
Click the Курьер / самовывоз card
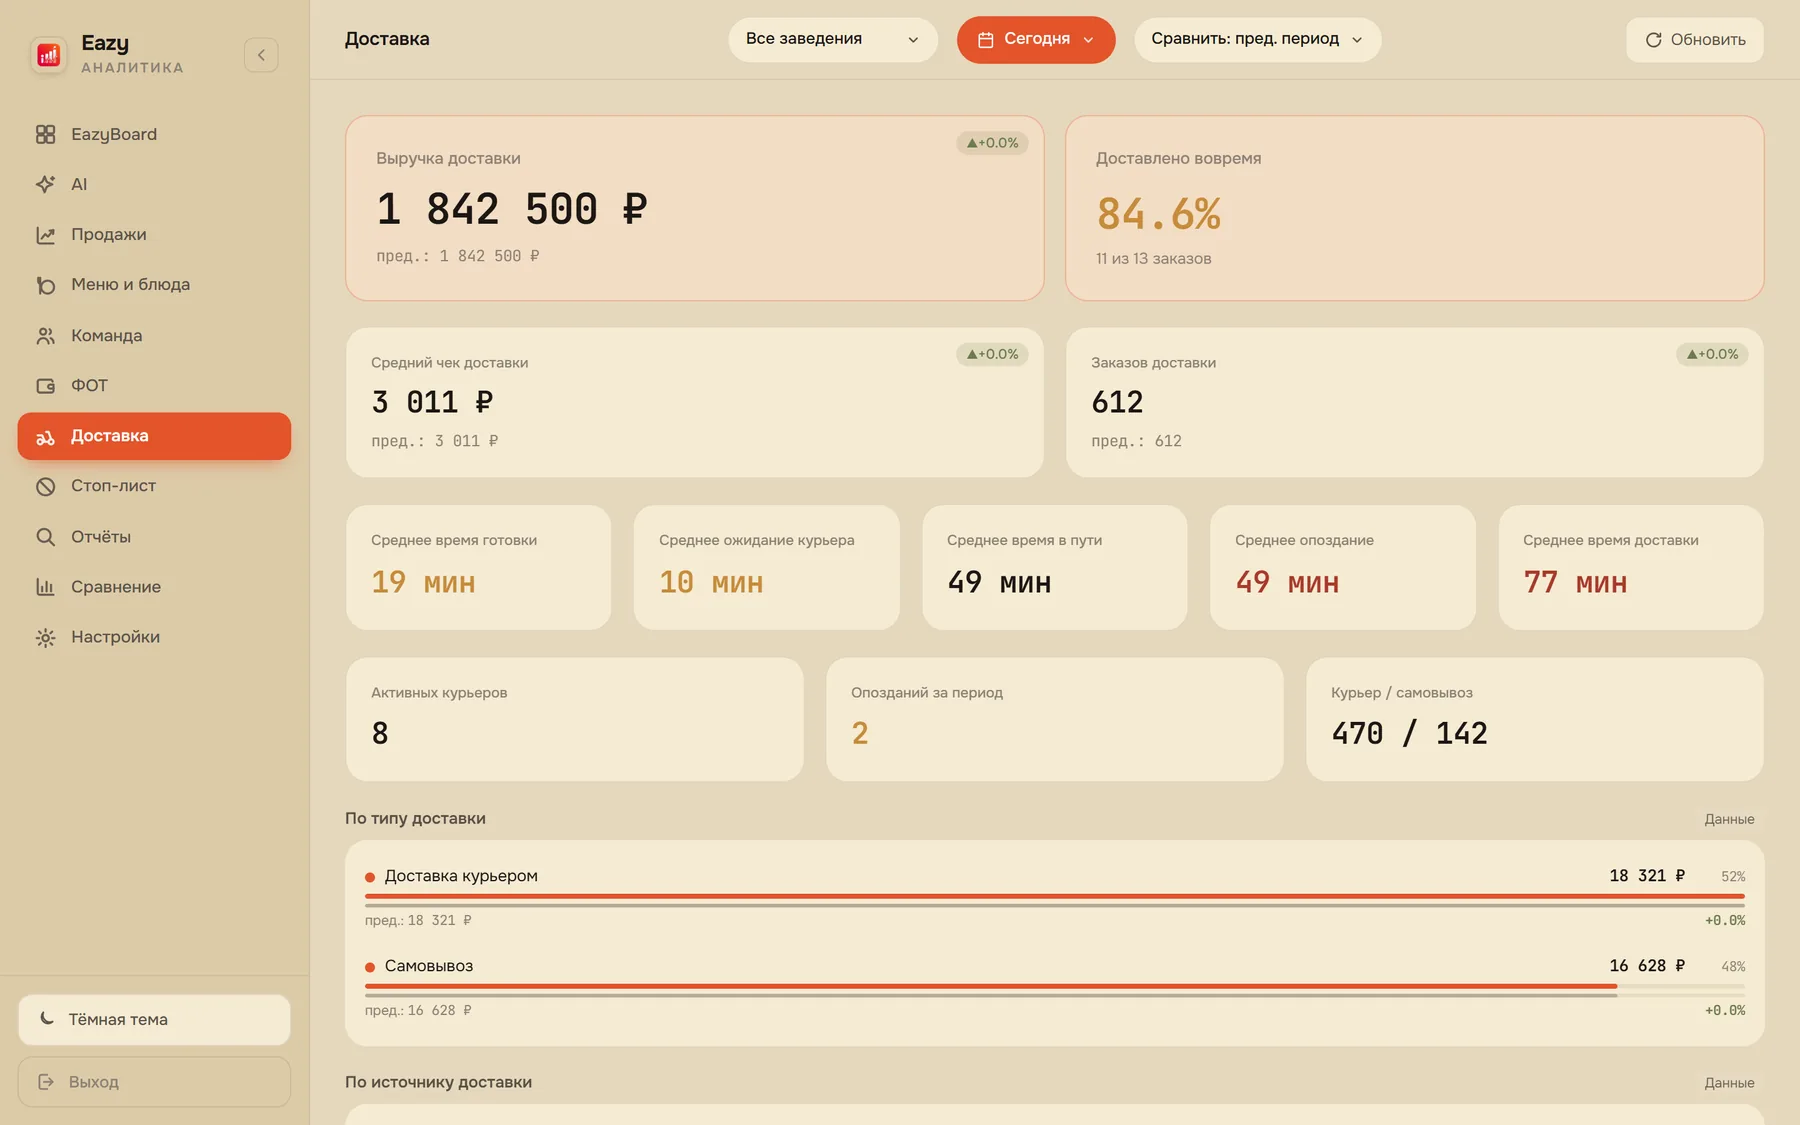click(x=1534, y=719)
